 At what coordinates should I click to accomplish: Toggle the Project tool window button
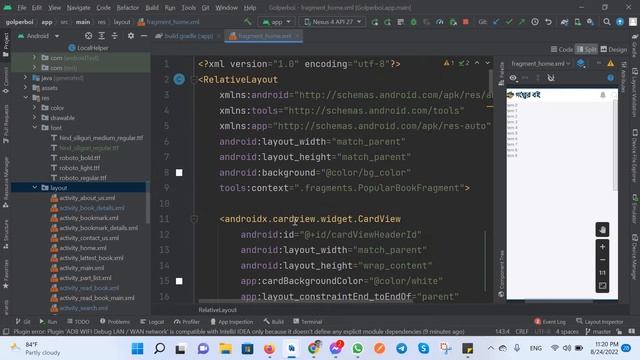pos(6,45)
